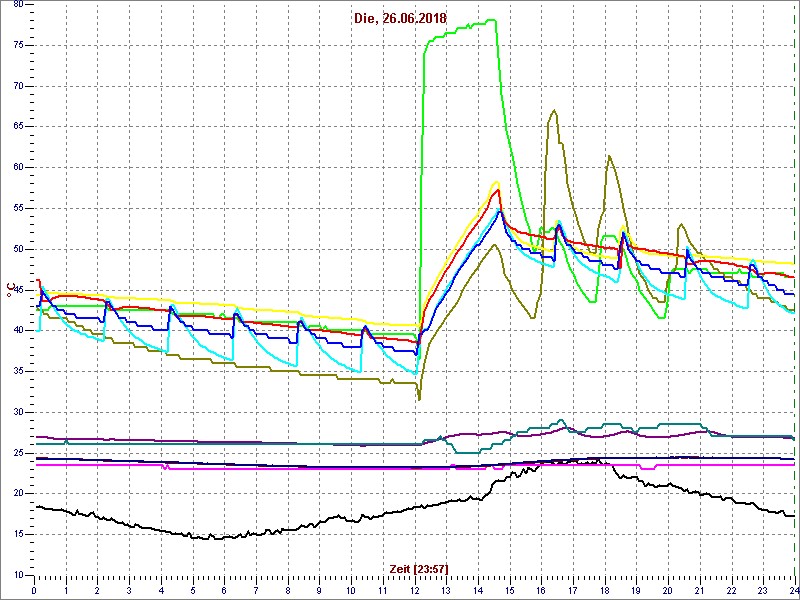
Task: Click hour 18 on the time axis
Action: coord(605,590)
